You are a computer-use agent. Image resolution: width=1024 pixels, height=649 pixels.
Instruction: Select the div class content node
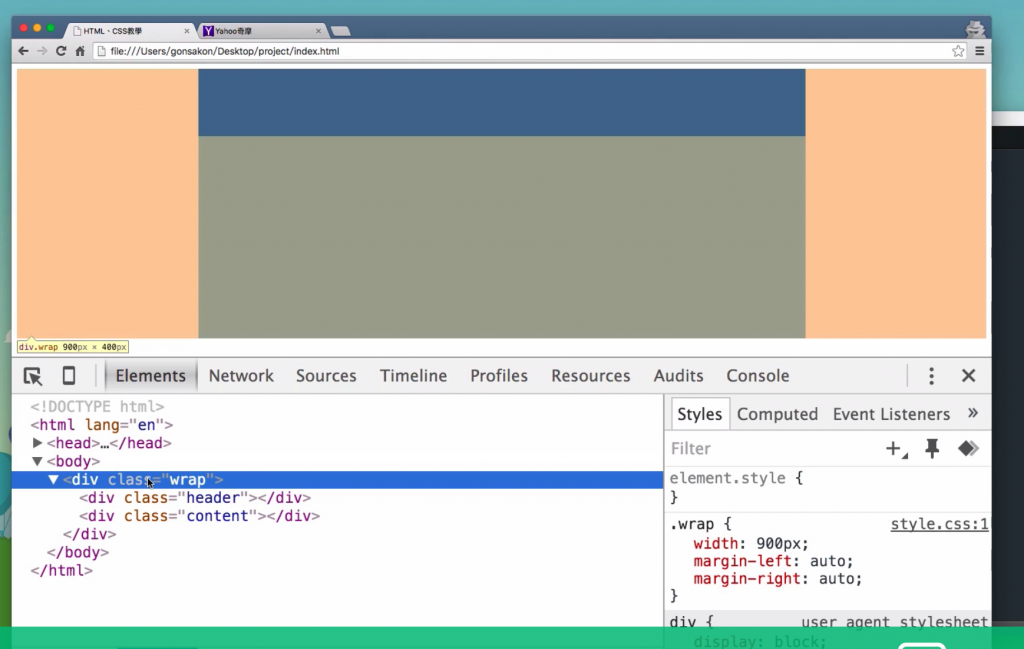pyautogui.click(x=199, y=516)
